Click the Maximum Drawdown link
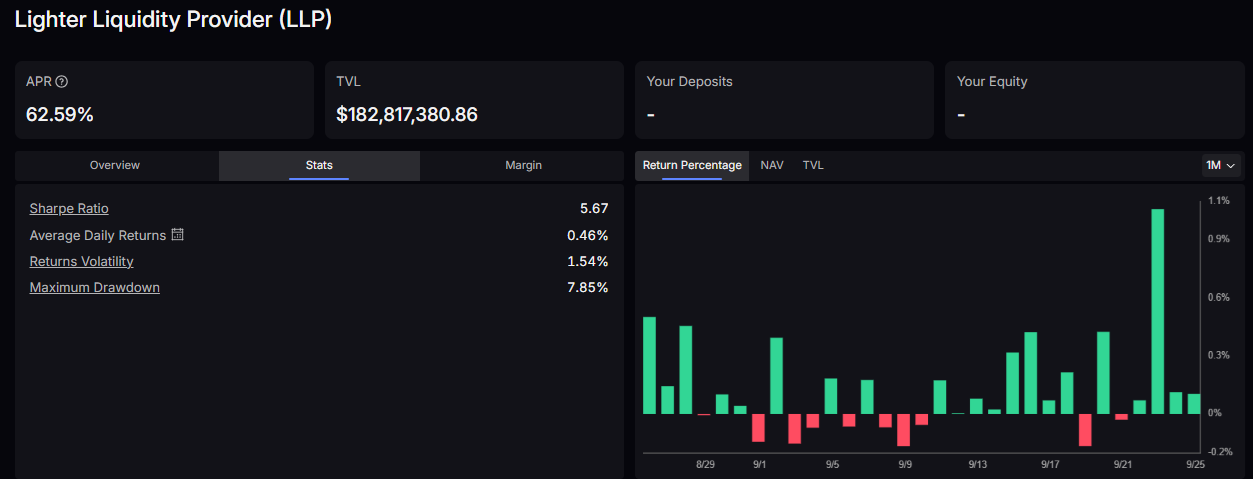The width and height of the screenshot is (1253, 479). (94, 287)
